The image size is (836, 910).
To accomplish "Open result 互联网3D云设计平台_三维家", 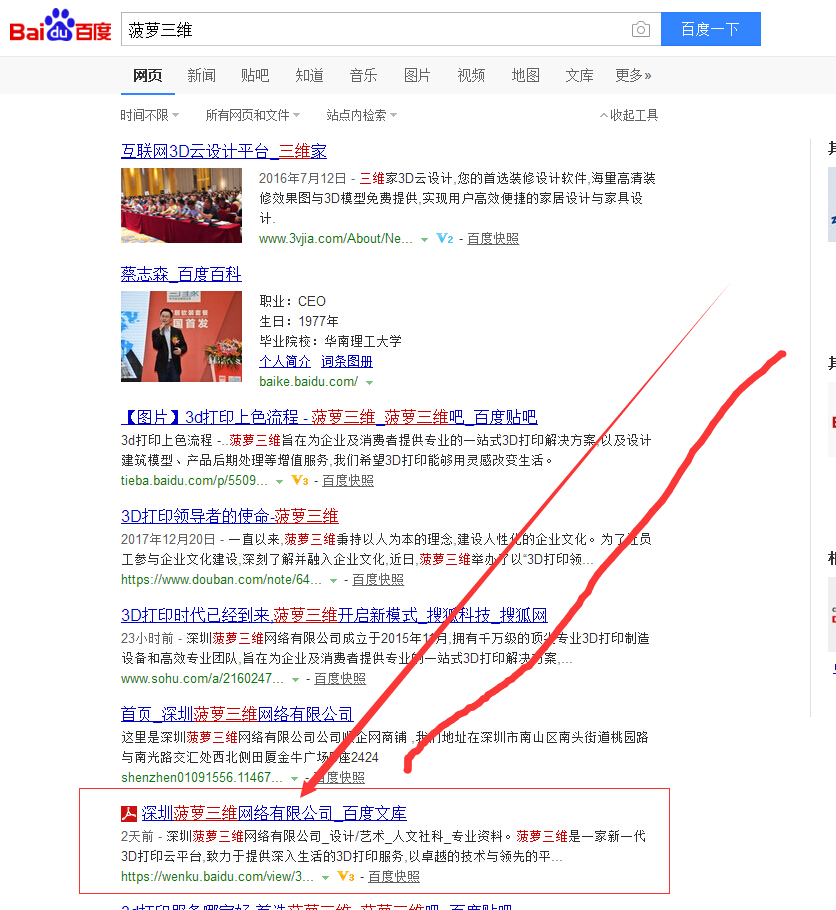I will [224, 151].
